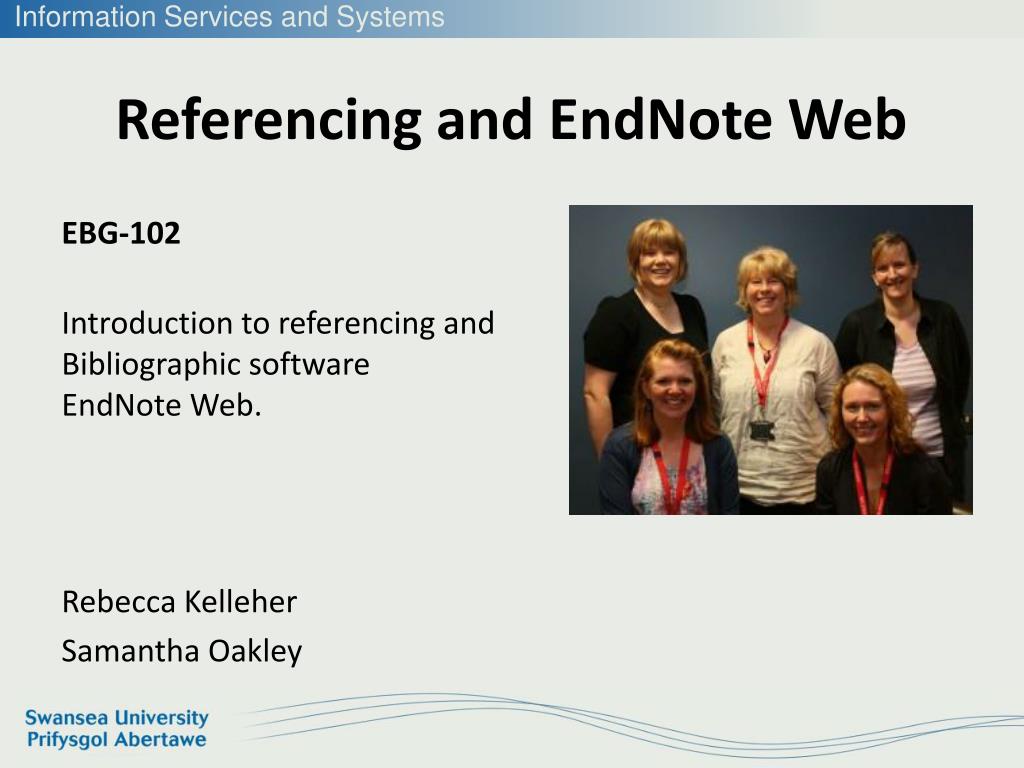Click the red lanyard on the center woman
Image resolution: width=1024 pixels, height=768 pixels.
pyautogui.click(x=765, y=366)
